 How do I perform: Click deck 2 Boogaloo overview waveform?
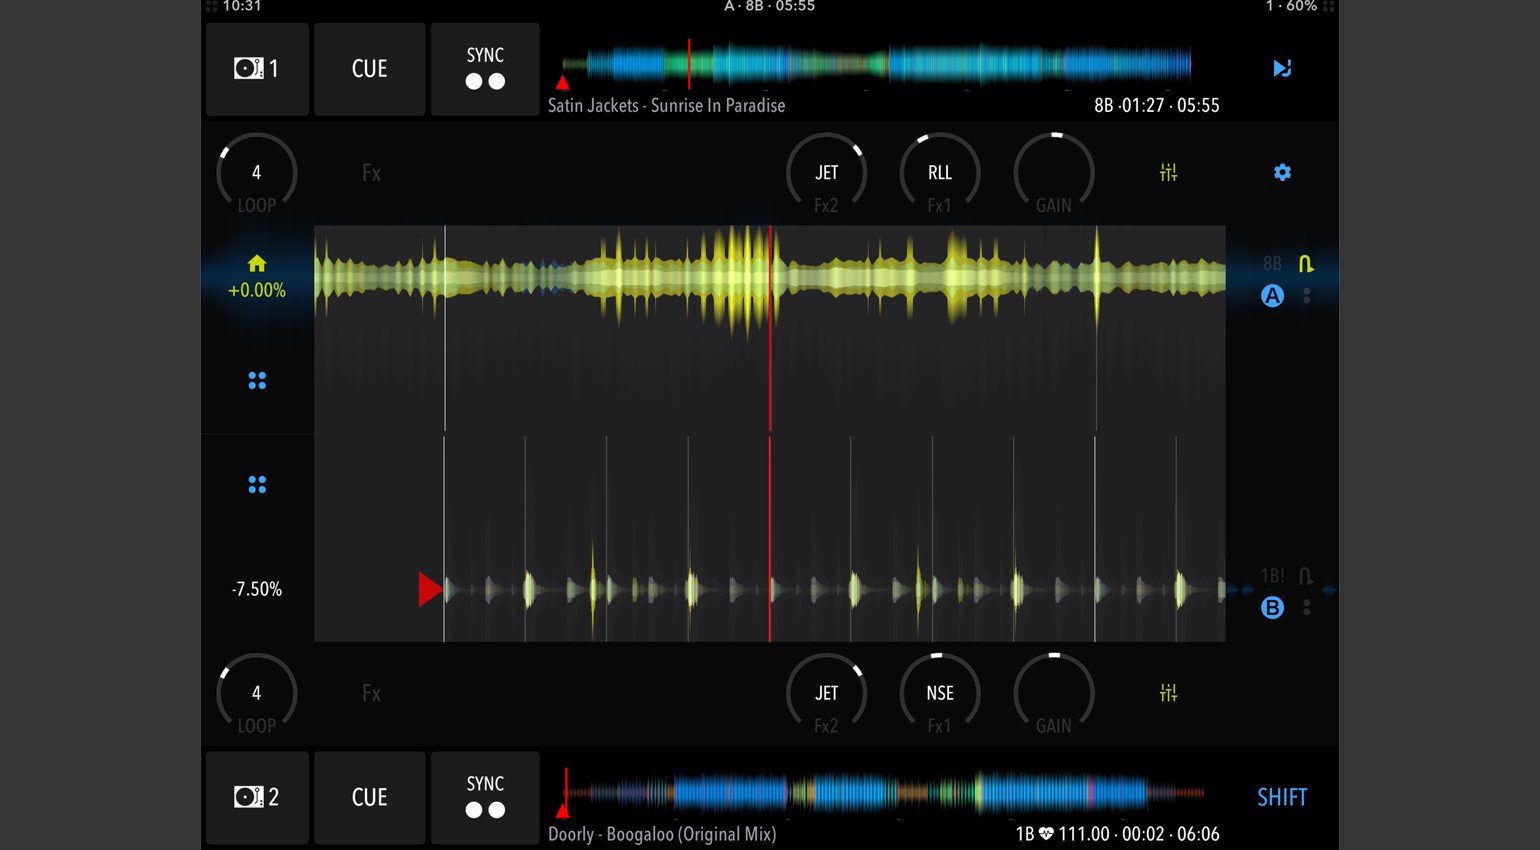click(880, 793)
